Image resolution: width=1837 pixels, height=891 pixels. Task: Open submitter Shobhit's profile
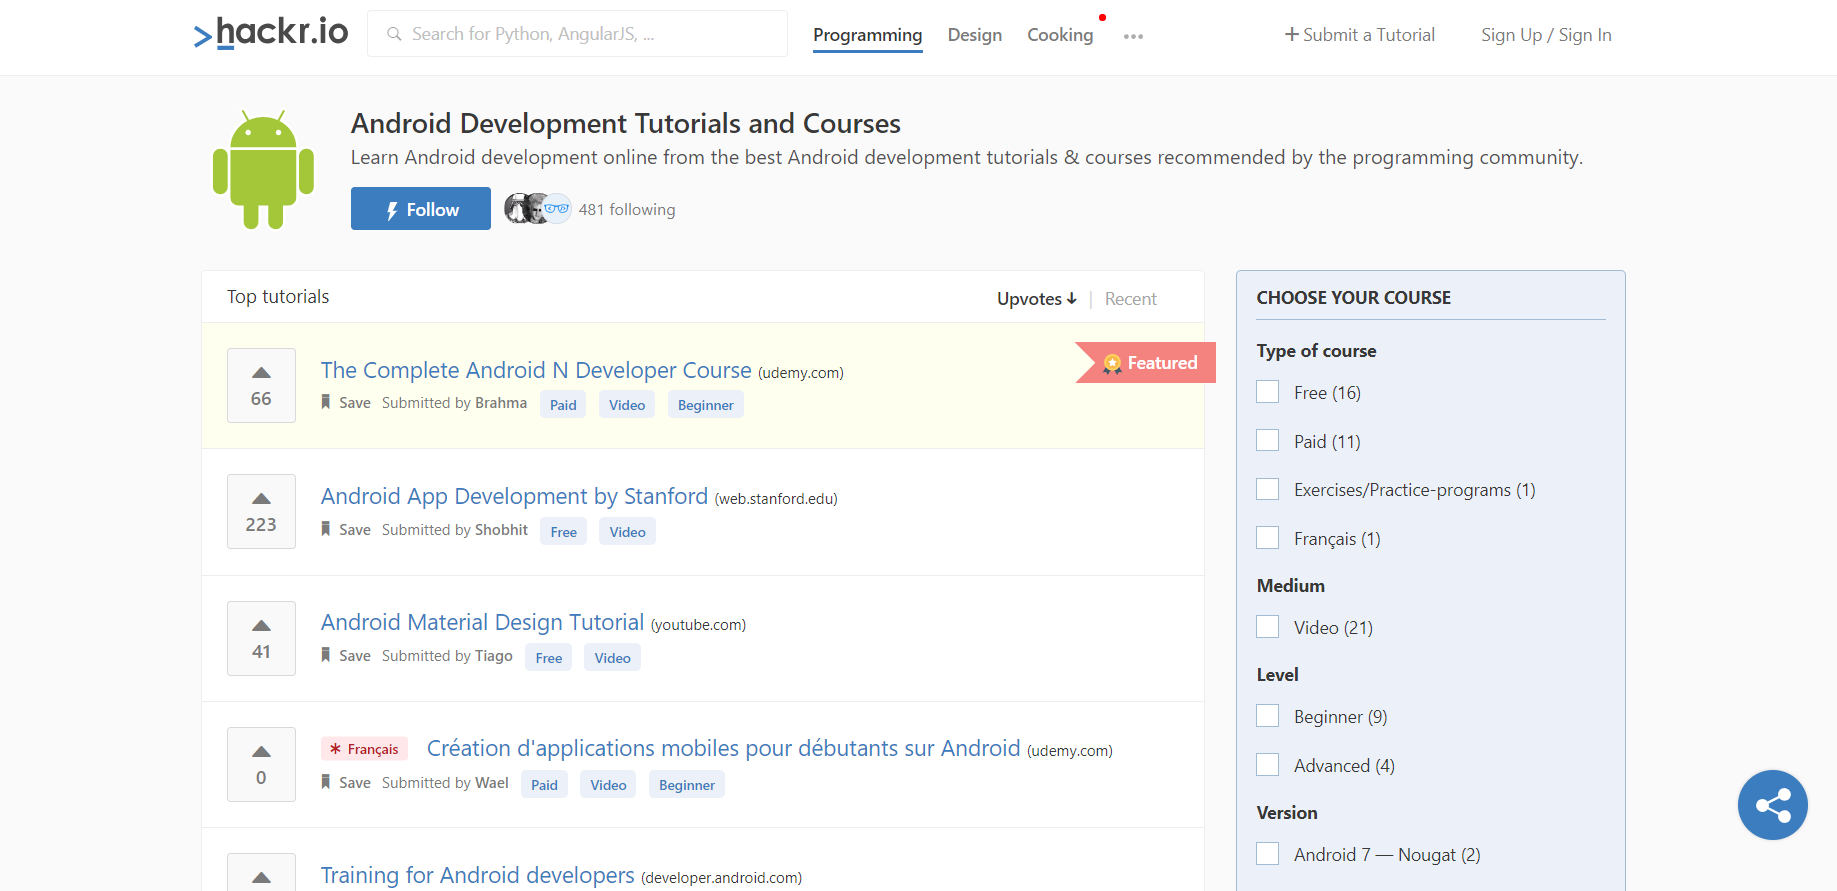pyautogui.click(x=501, y=530)
